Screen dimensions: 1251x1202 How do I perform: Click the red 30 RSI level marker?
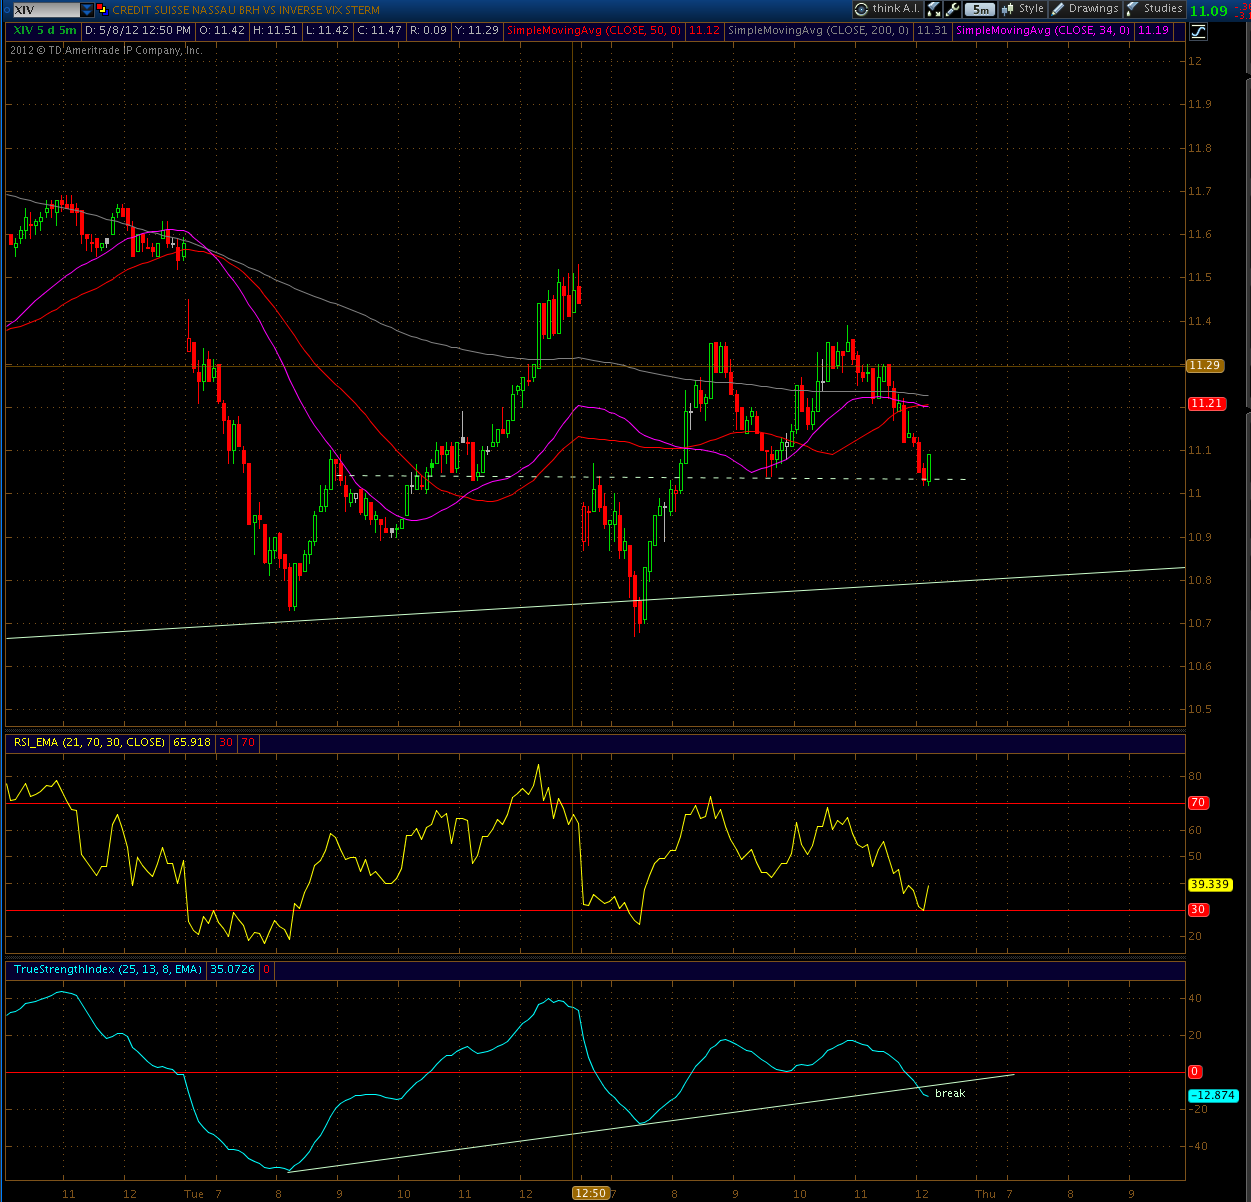tap(1197, 910)
